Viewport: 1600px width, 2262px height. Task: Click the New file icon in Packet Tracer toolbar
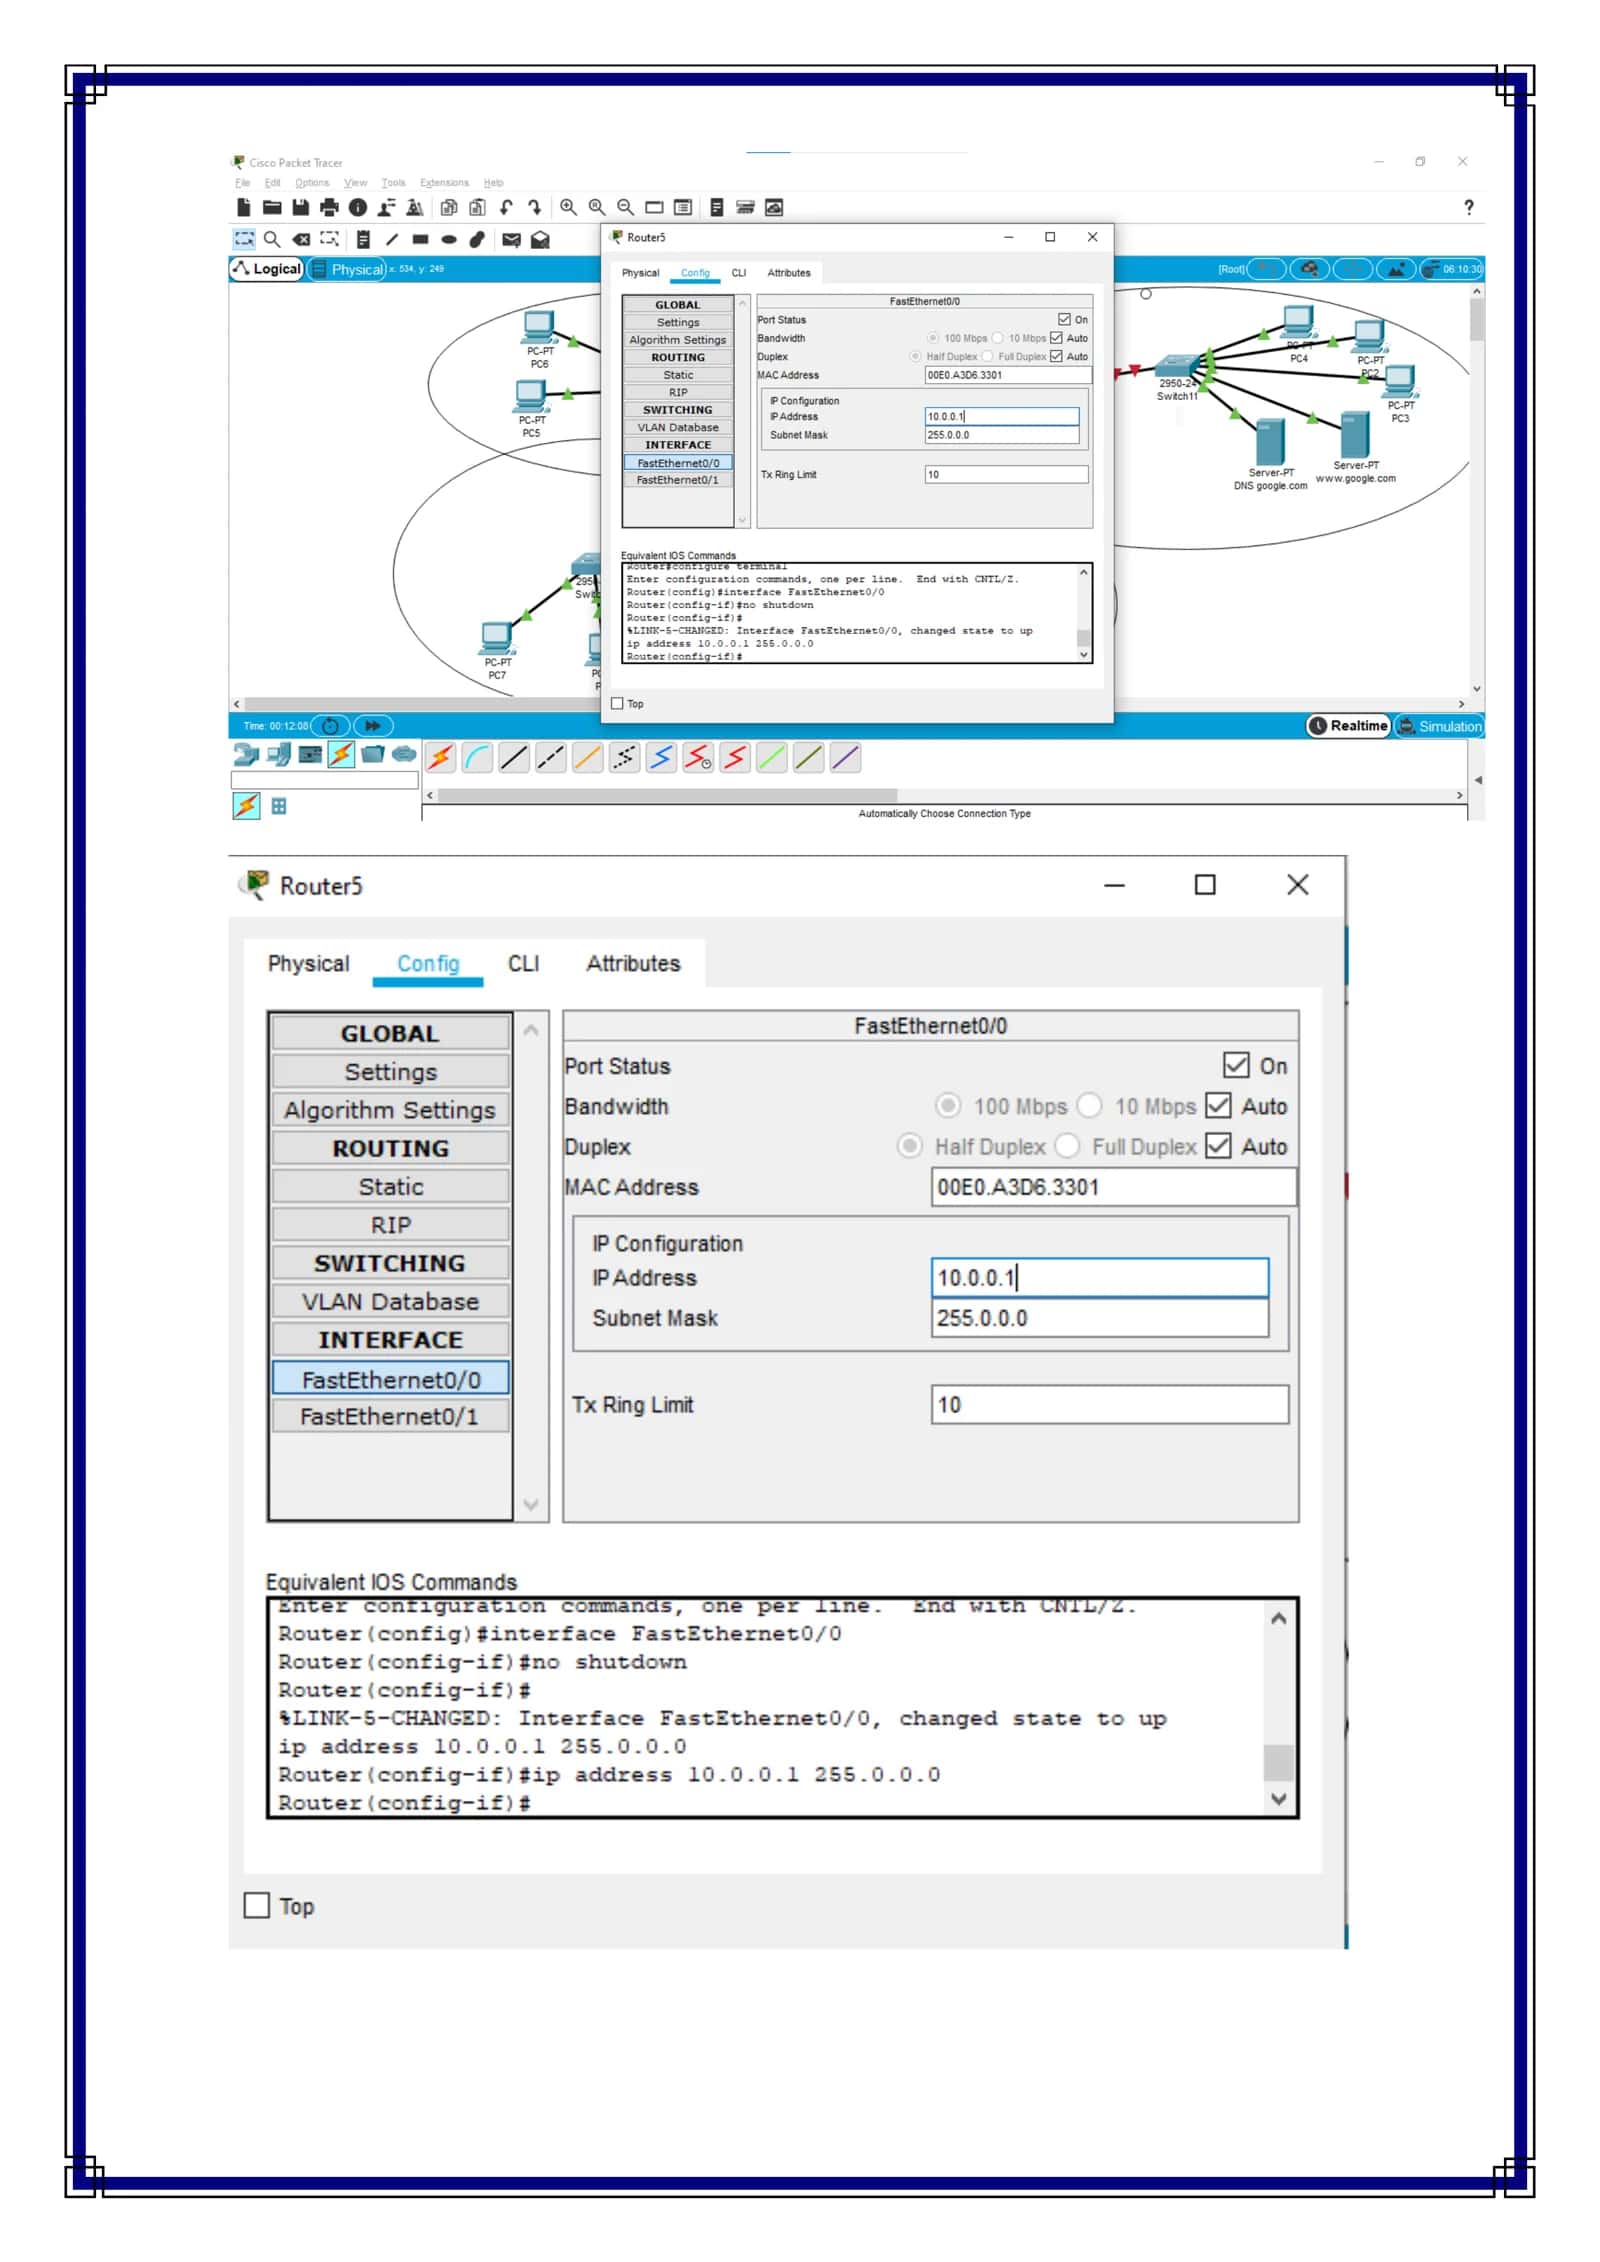pos(244,207)
